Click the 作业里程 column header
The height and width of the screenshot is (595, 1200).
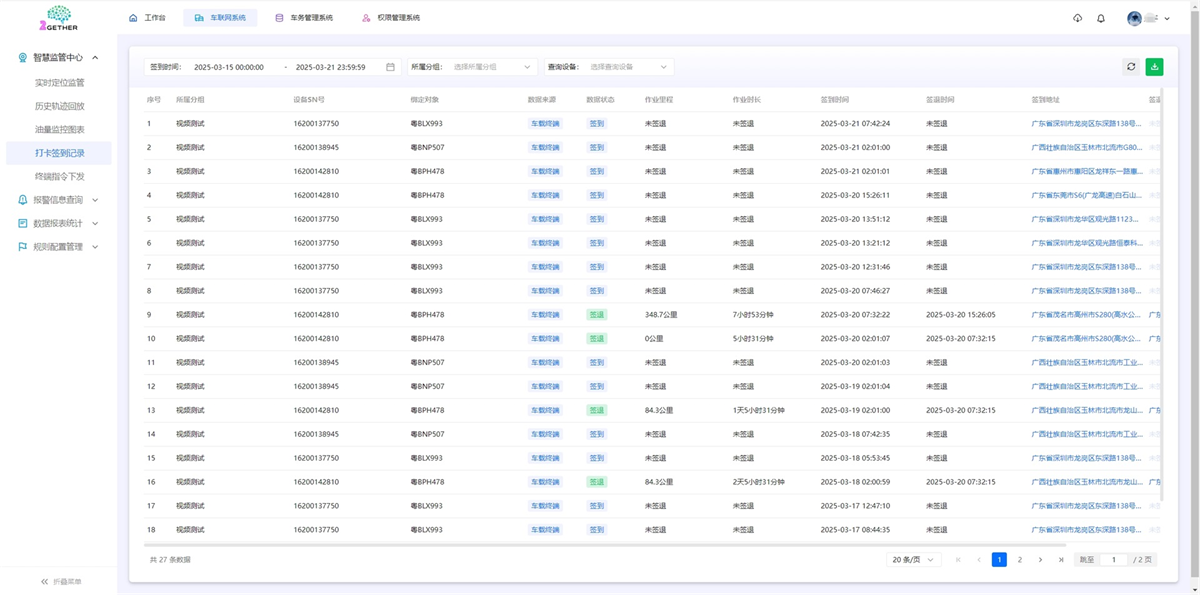click(x=659, y=99)
